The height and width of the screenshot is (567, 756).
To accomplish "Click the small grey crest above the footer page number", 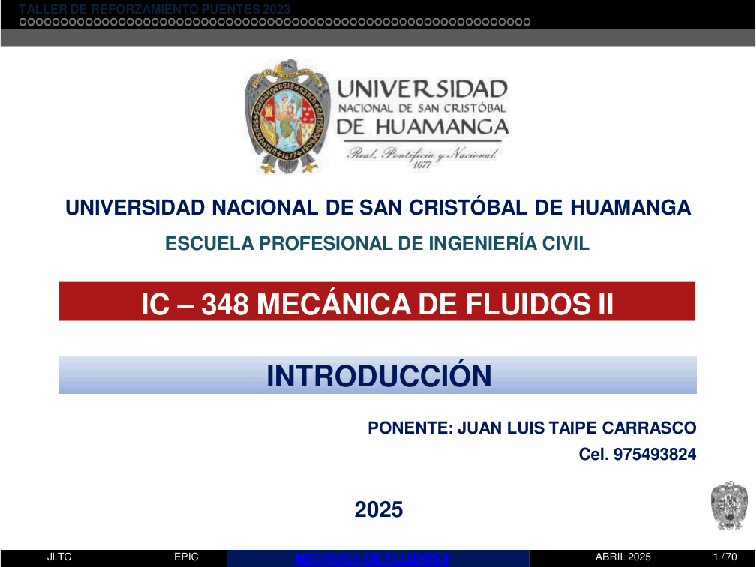I will (x=729, y=505).
